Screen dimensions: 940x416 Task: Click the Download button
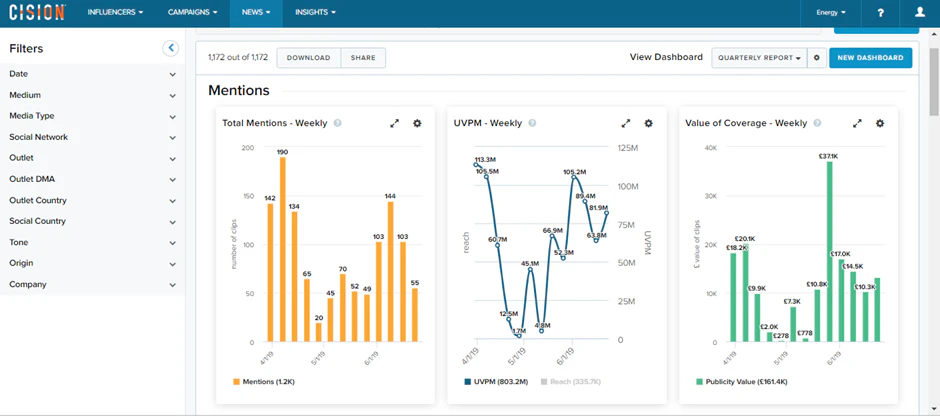click(308, 58)
